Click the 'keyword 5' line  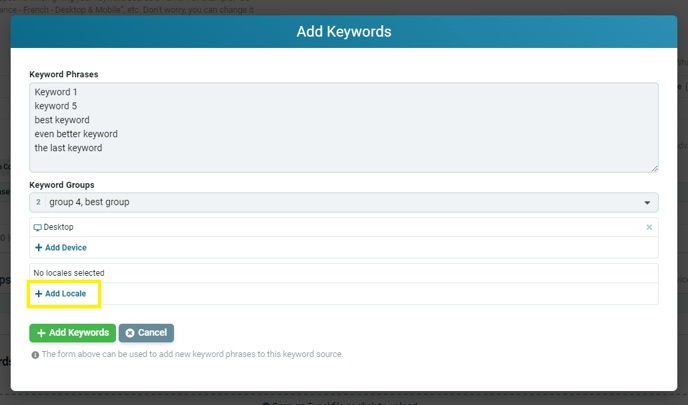pos(56,106)
